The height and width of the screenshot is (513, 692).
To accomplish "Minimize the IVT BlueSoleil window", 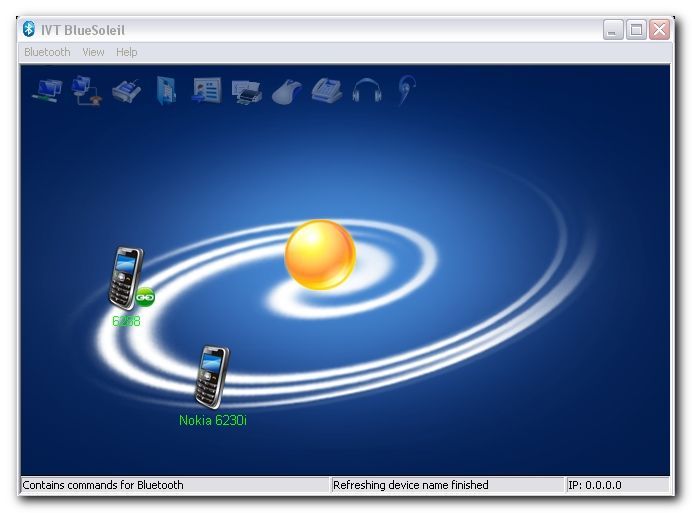I will 613,30.
